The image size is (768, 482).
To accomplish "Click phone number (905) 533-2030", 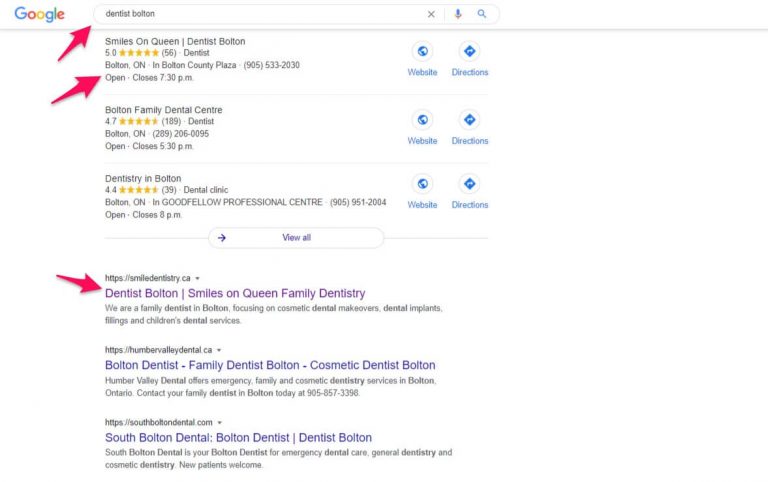I will [271, 65].
